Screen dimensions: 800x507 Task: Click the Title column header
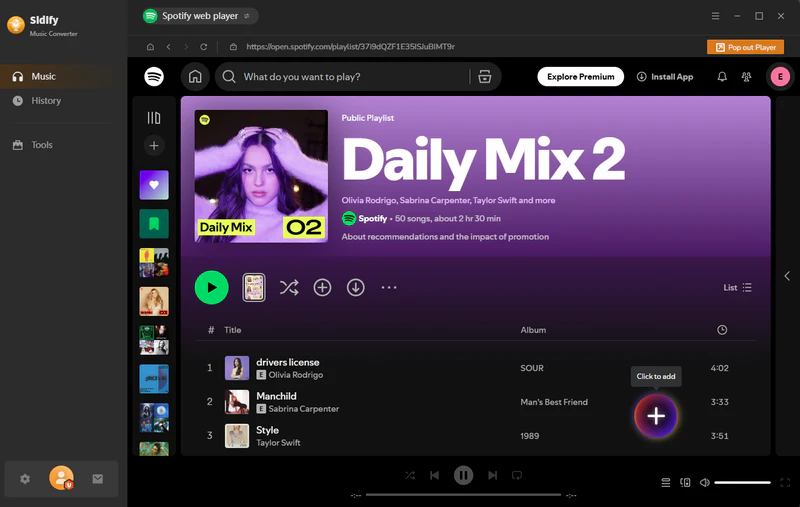pyautogui.click(x=233, y=330)
